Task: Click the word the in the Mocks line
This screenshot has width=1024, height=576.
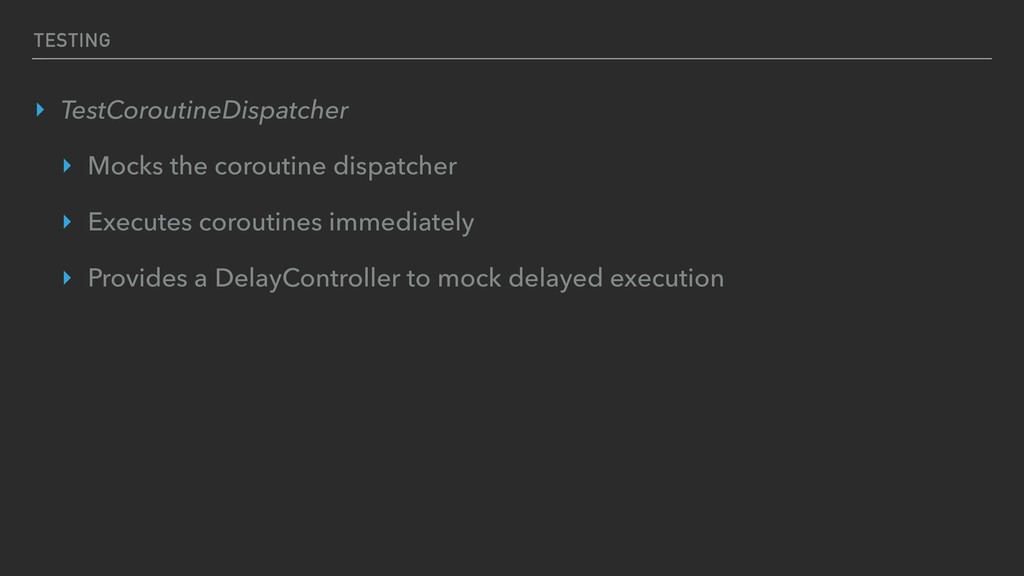Action: click(x=189, y=166)
